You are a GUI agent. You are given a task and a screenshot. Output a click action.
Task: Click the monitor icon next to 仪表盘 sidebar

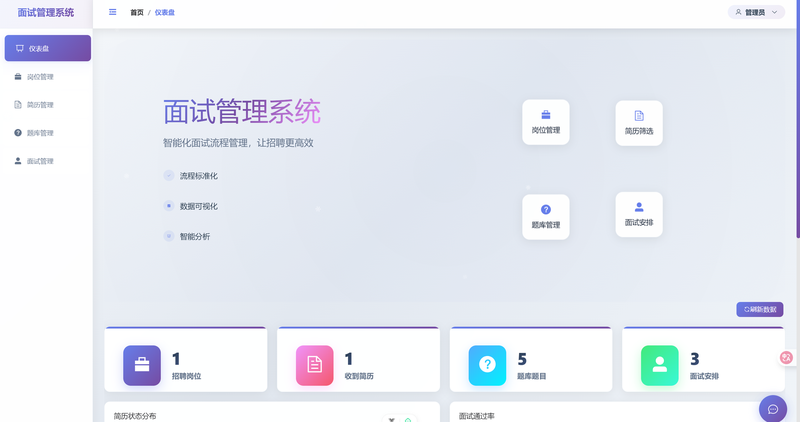tap(20, 48)
